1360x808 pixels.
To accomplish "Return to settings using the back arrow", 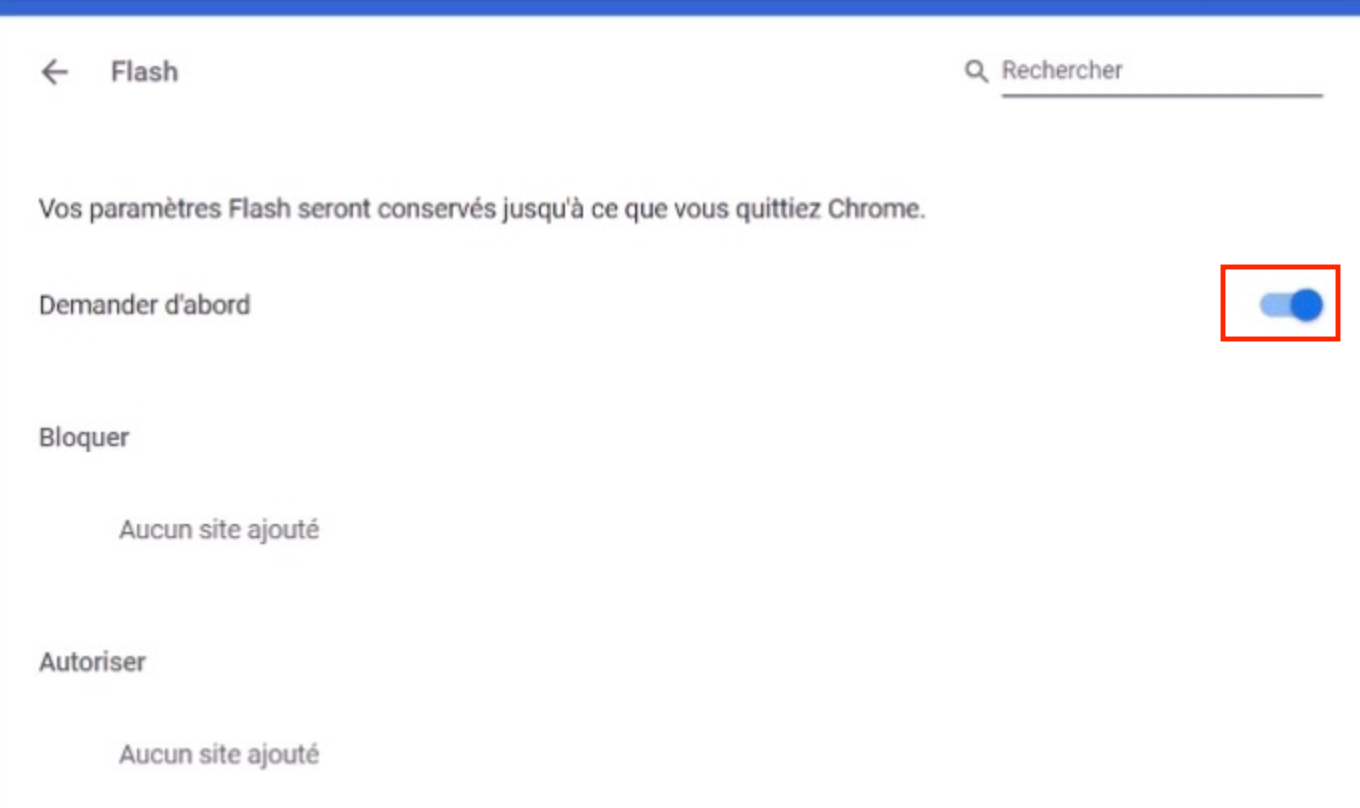I will 54,71.
